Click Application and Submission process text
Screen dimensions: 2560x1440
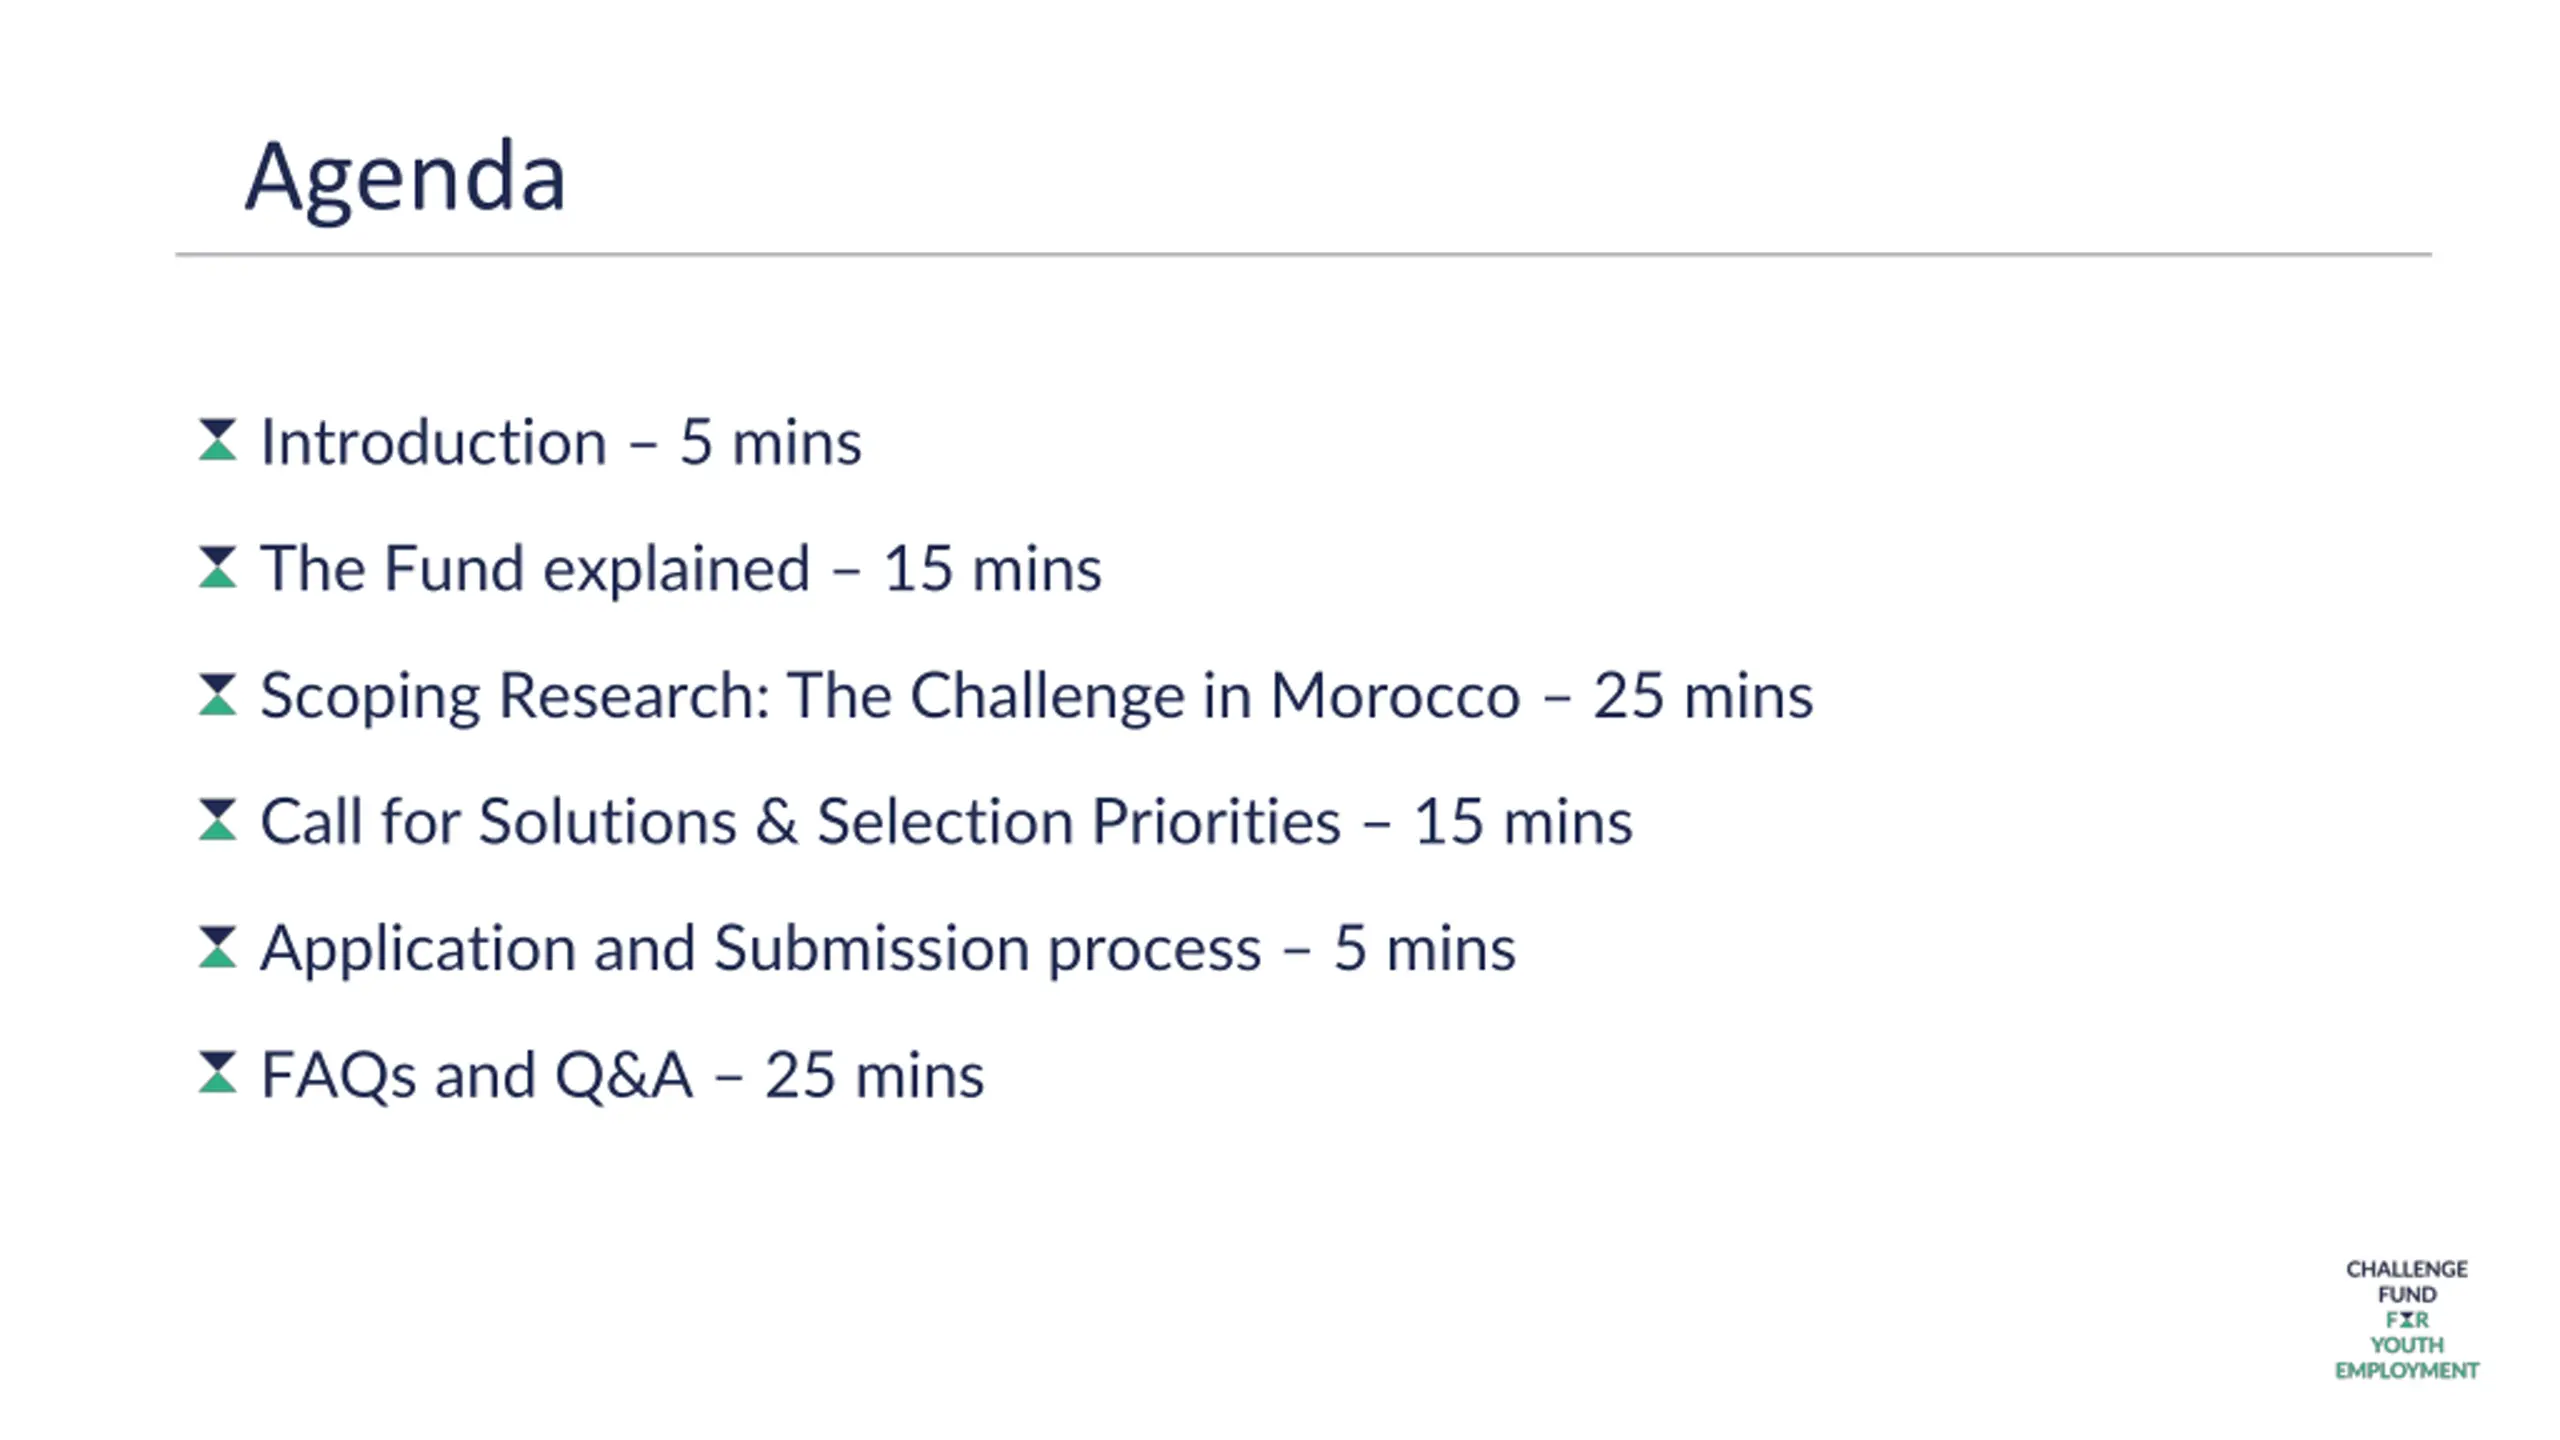tap(761, 949)
